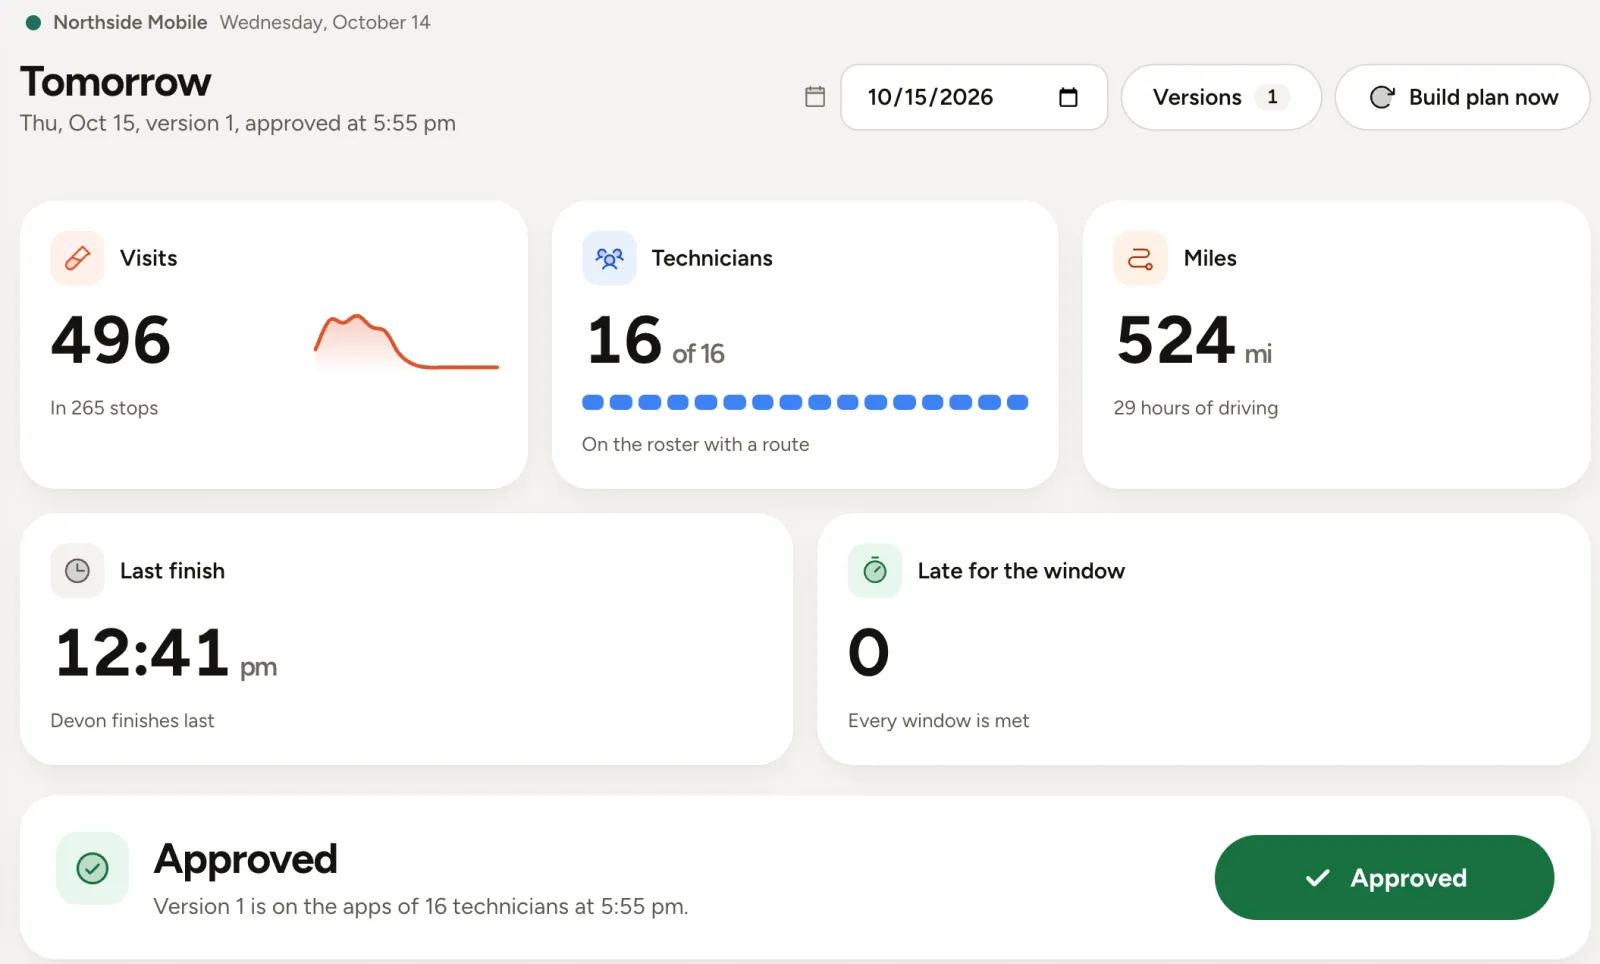Click the green Northside Mobile status dot
This screenshot has width=1600, height=964.
pyautogui.click(x=33, y=22)
